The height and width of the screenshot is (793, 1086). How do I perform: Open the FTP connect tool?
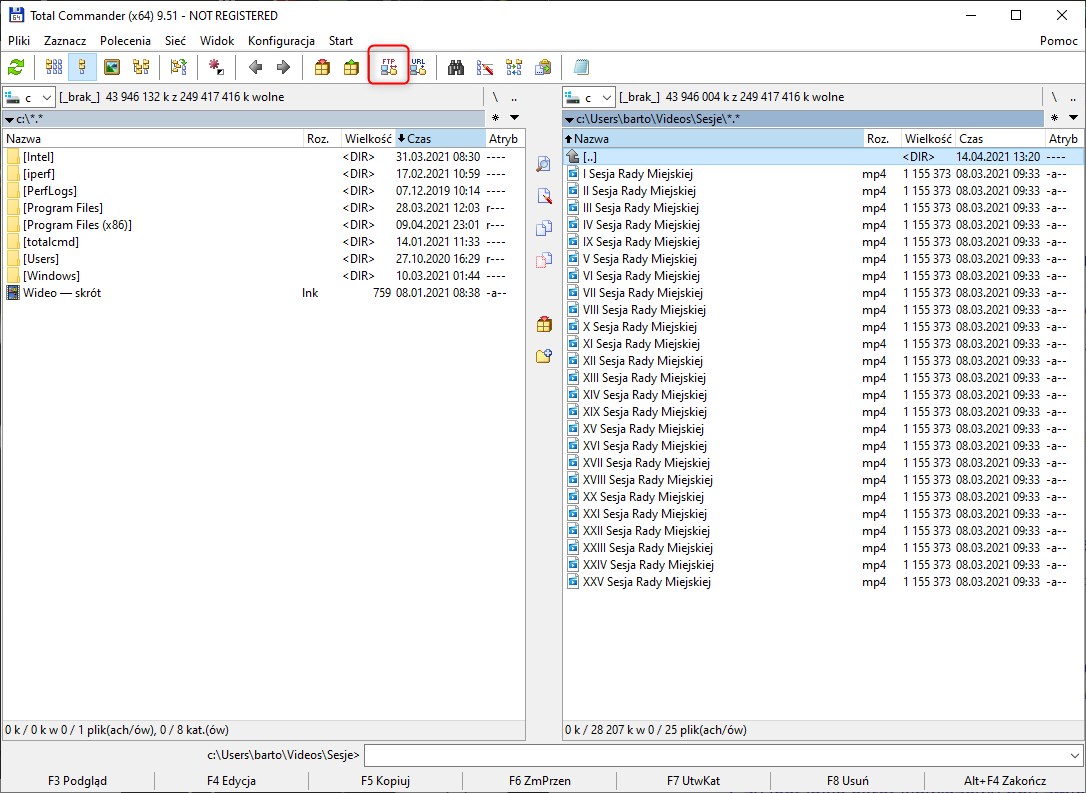click(x=389, y=68)
